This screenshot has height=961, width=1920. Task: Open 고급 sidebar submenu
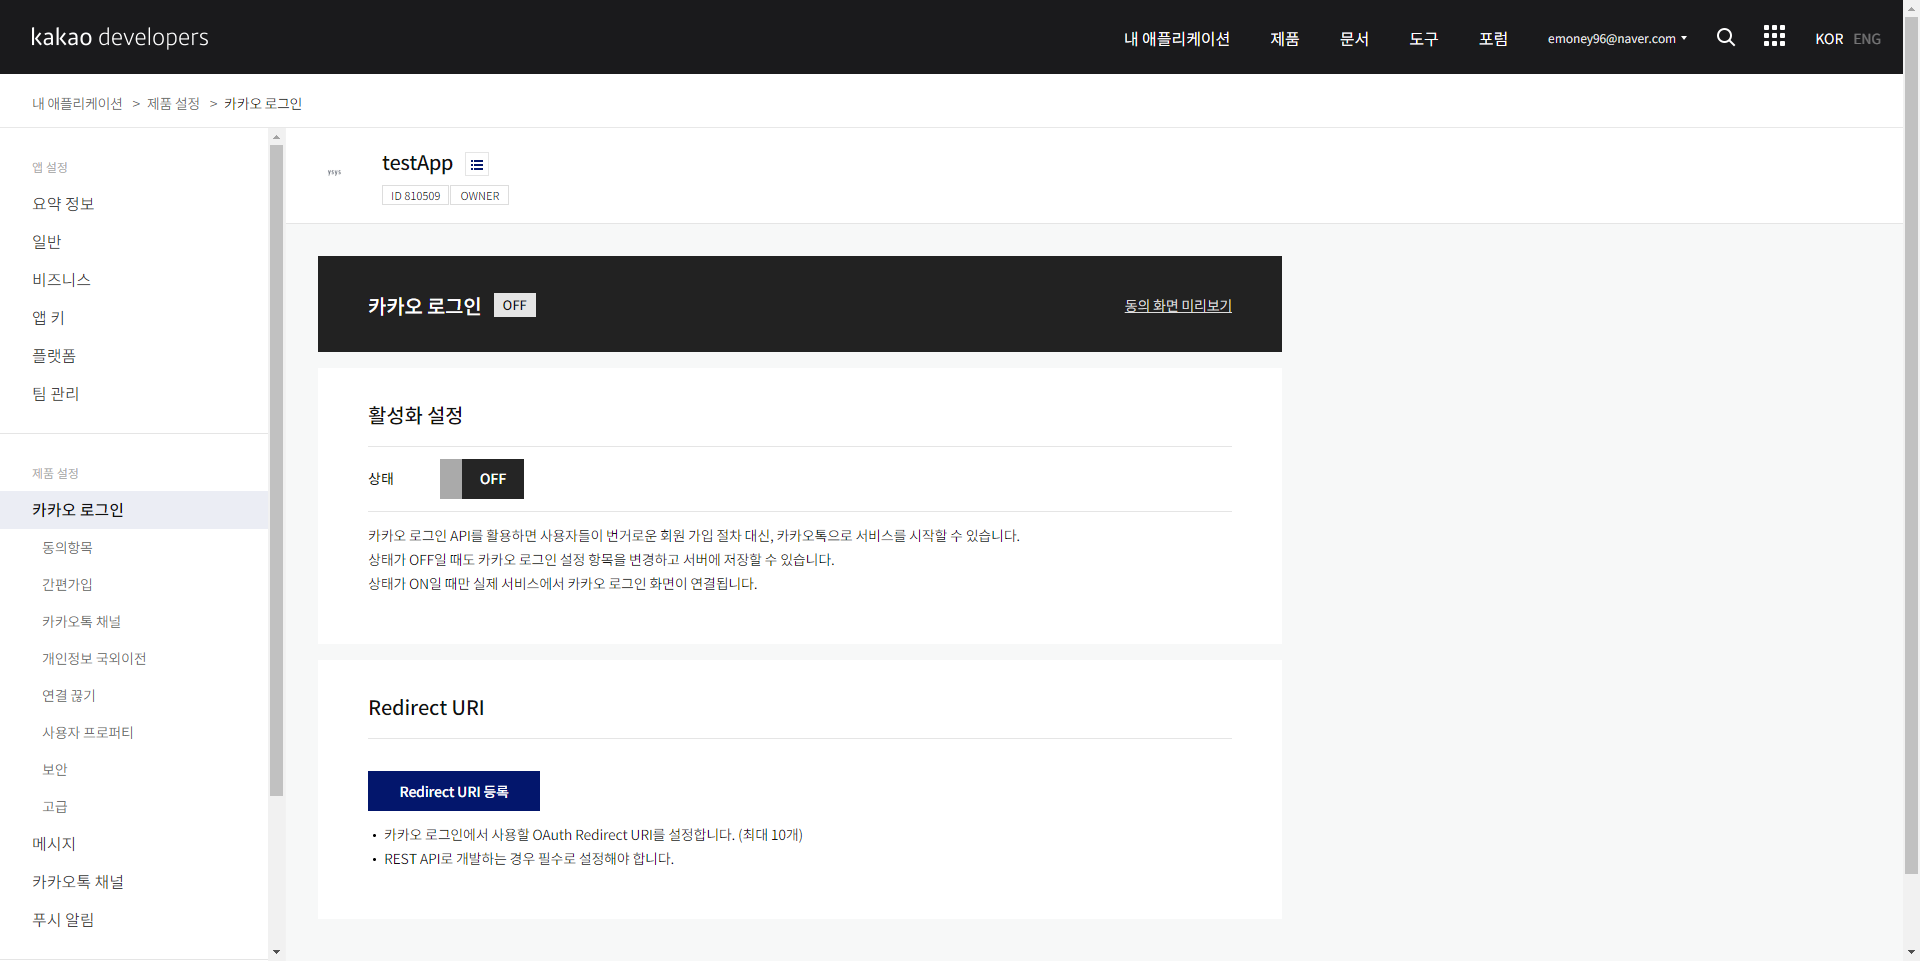point(55,806)
